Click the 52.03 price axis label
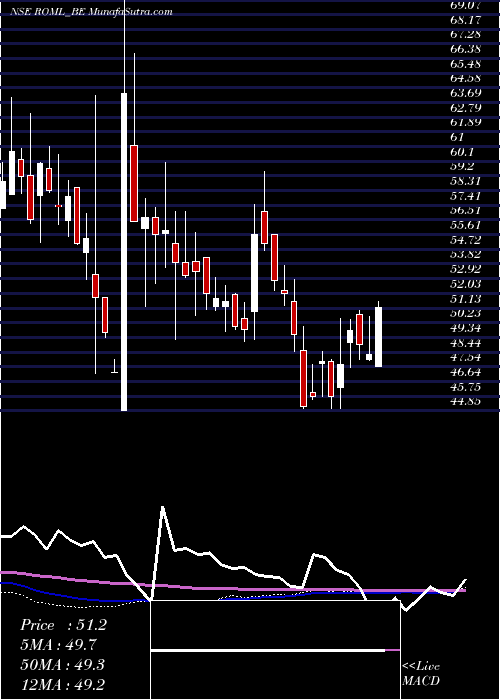The width and height of the screenshot is (500, 700). [x=466, y=284]
